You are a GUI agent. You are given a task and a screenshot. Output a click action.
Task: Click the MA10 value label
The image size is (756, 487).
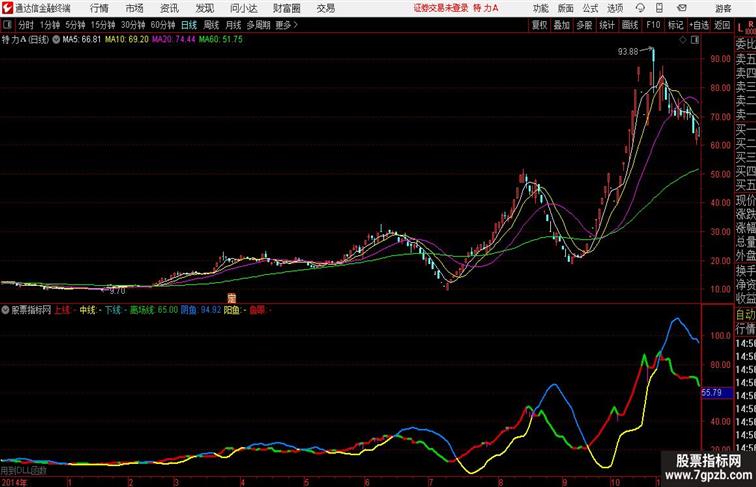pos(127,40)
